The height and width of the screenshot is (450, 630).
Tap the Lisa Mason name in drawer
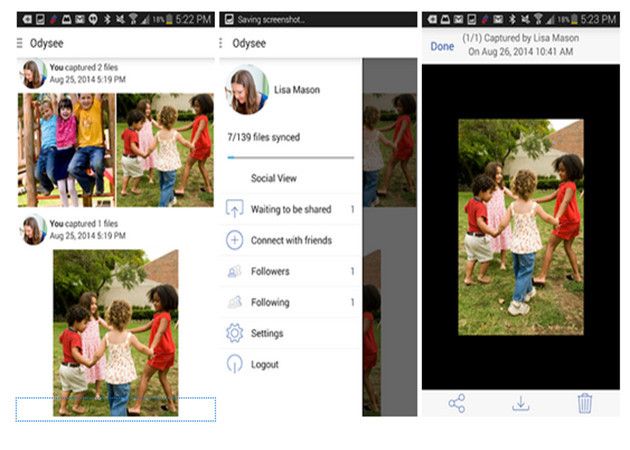[298, 90]
